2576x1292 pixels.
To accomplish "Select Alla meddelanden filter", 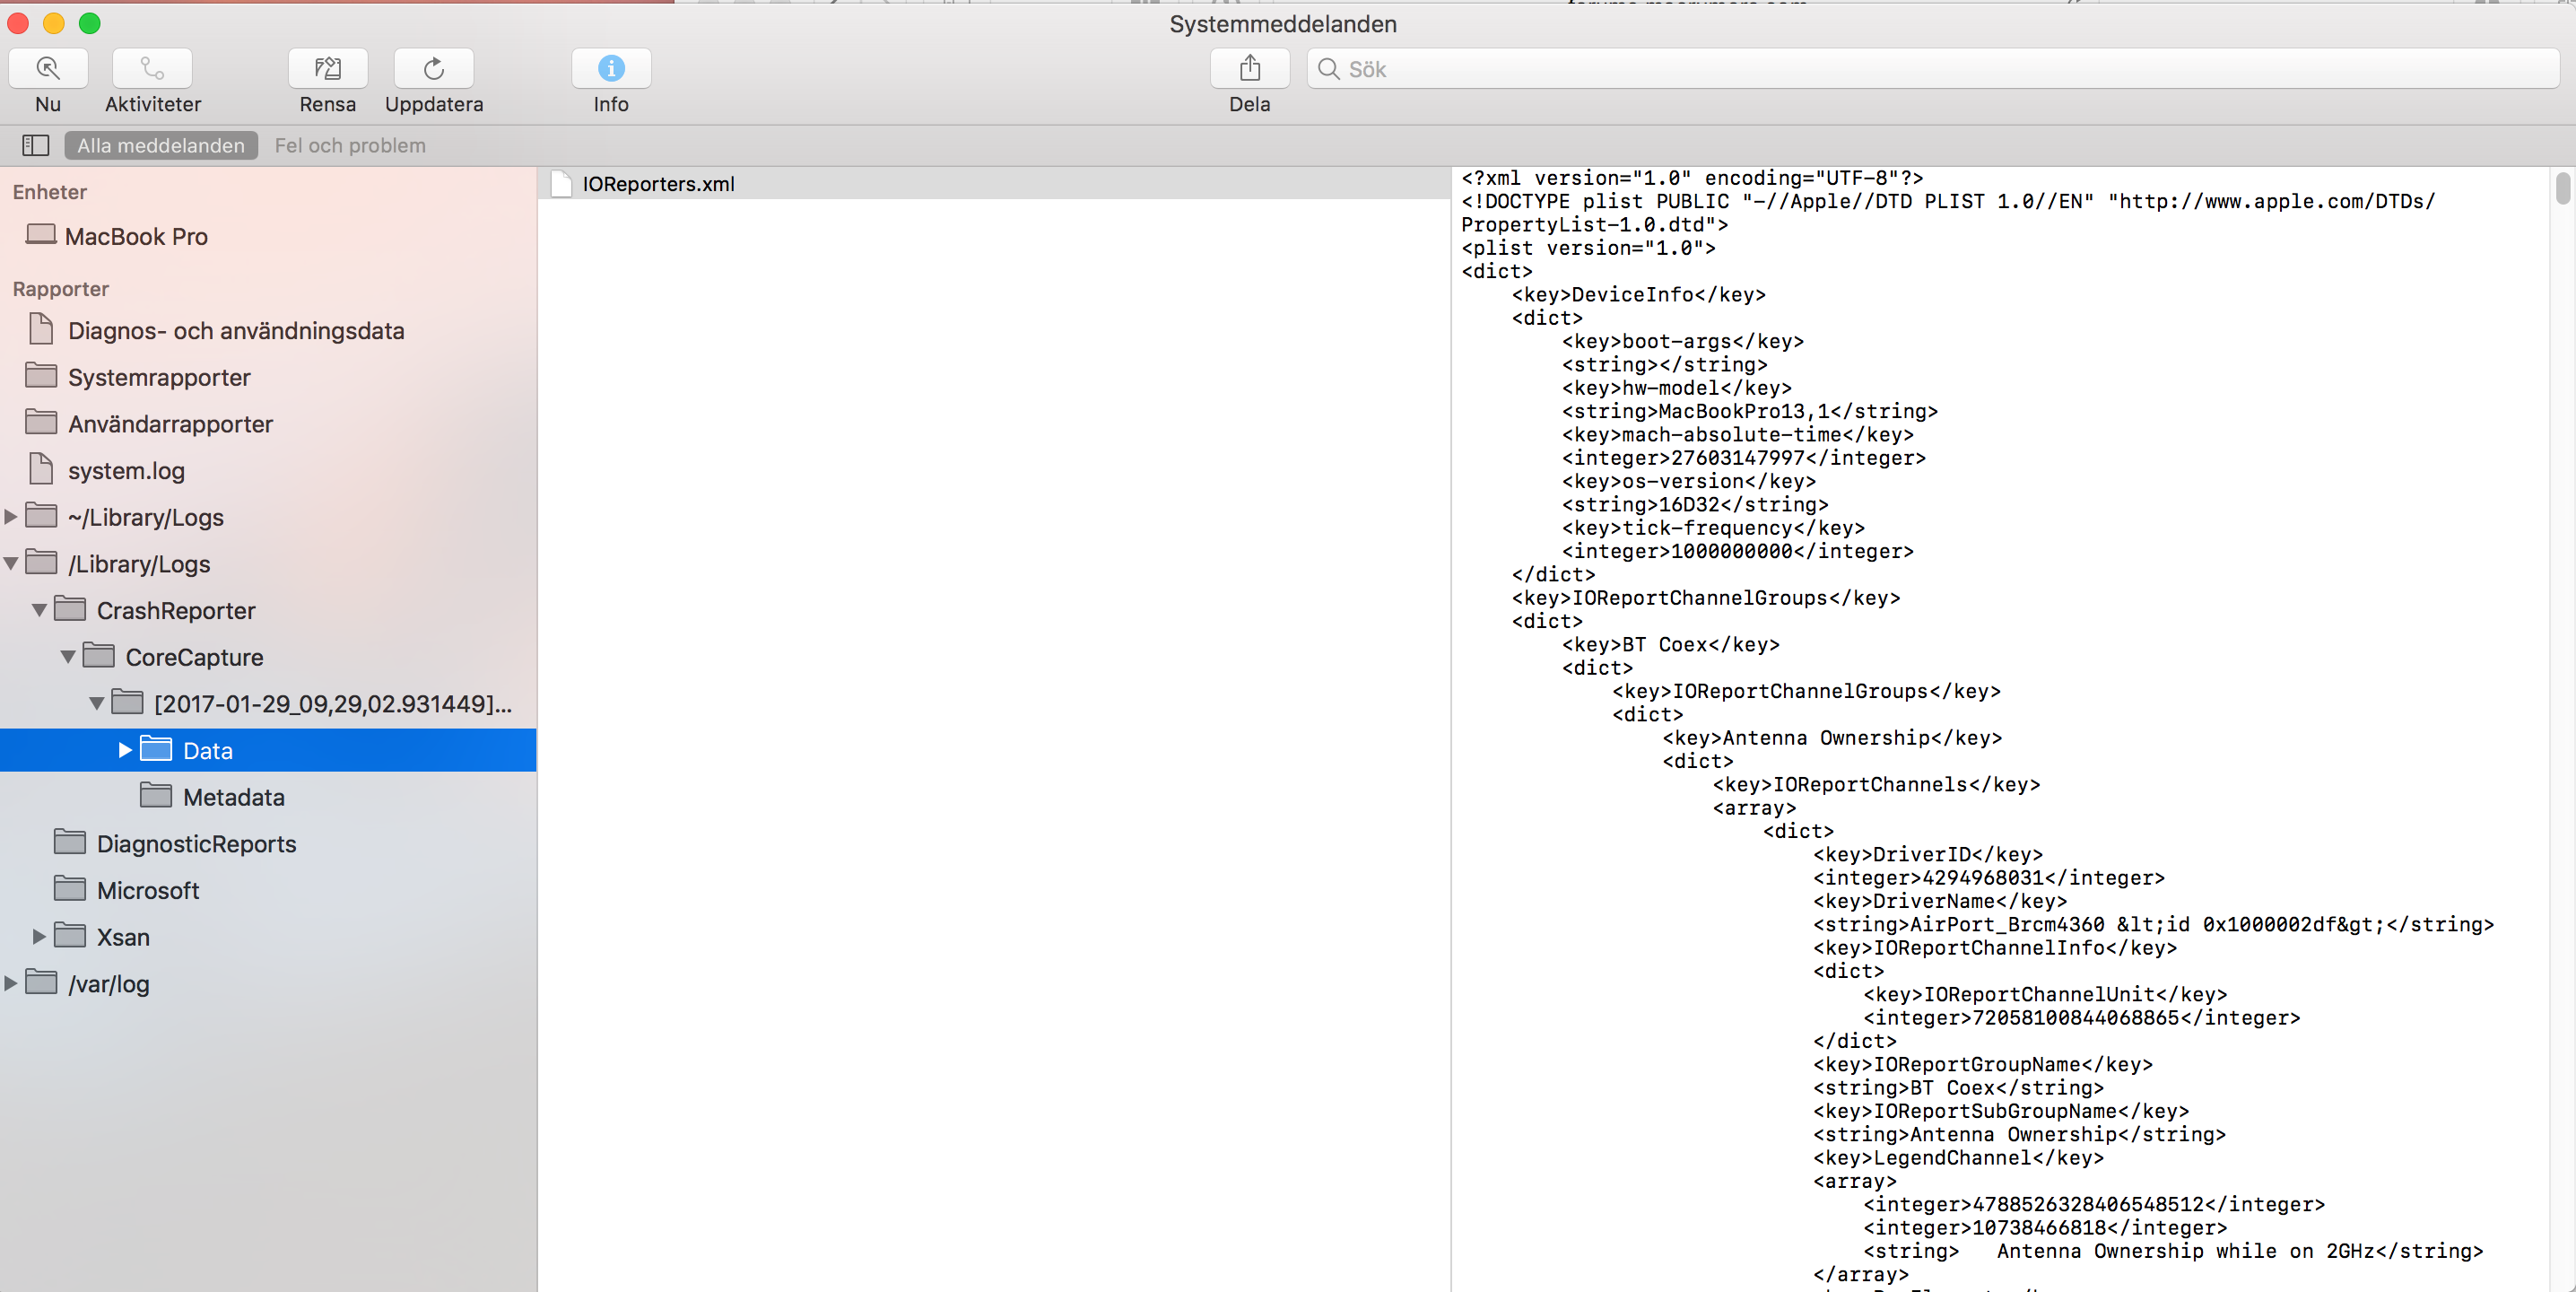I will (161, 145).
